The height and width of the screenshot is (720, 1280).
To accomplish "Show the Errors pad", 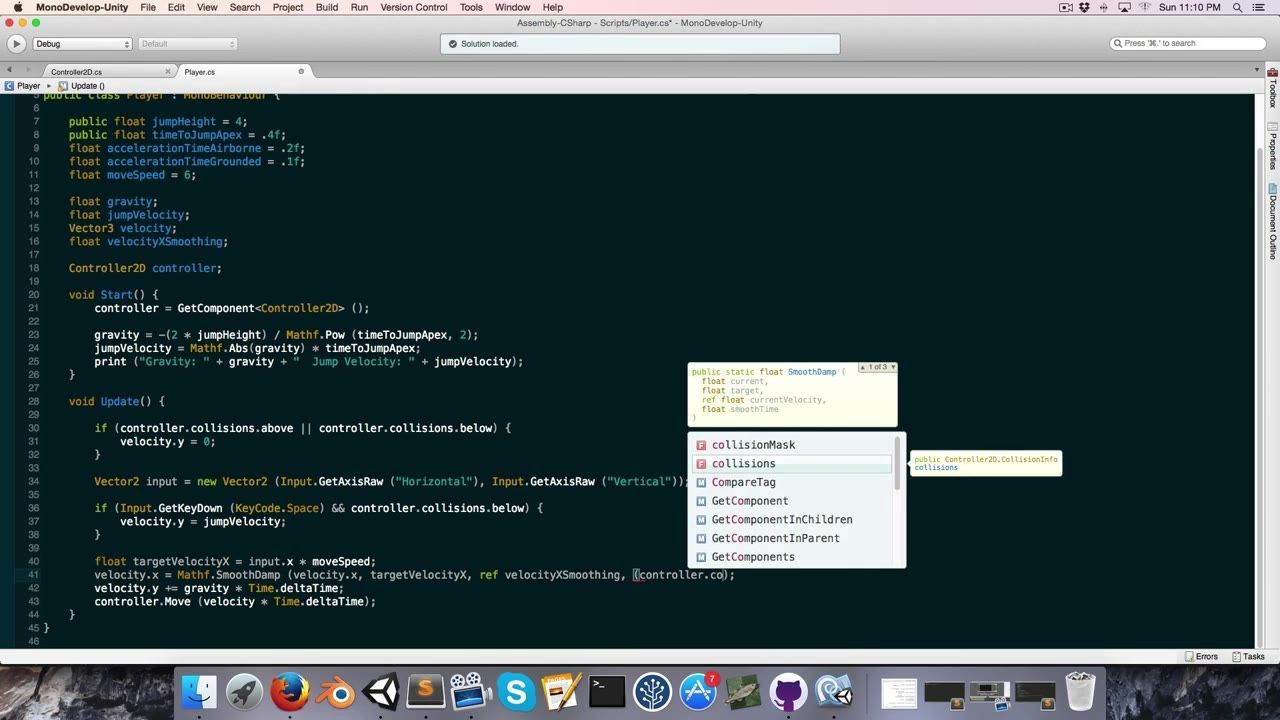I will 1201,657.
